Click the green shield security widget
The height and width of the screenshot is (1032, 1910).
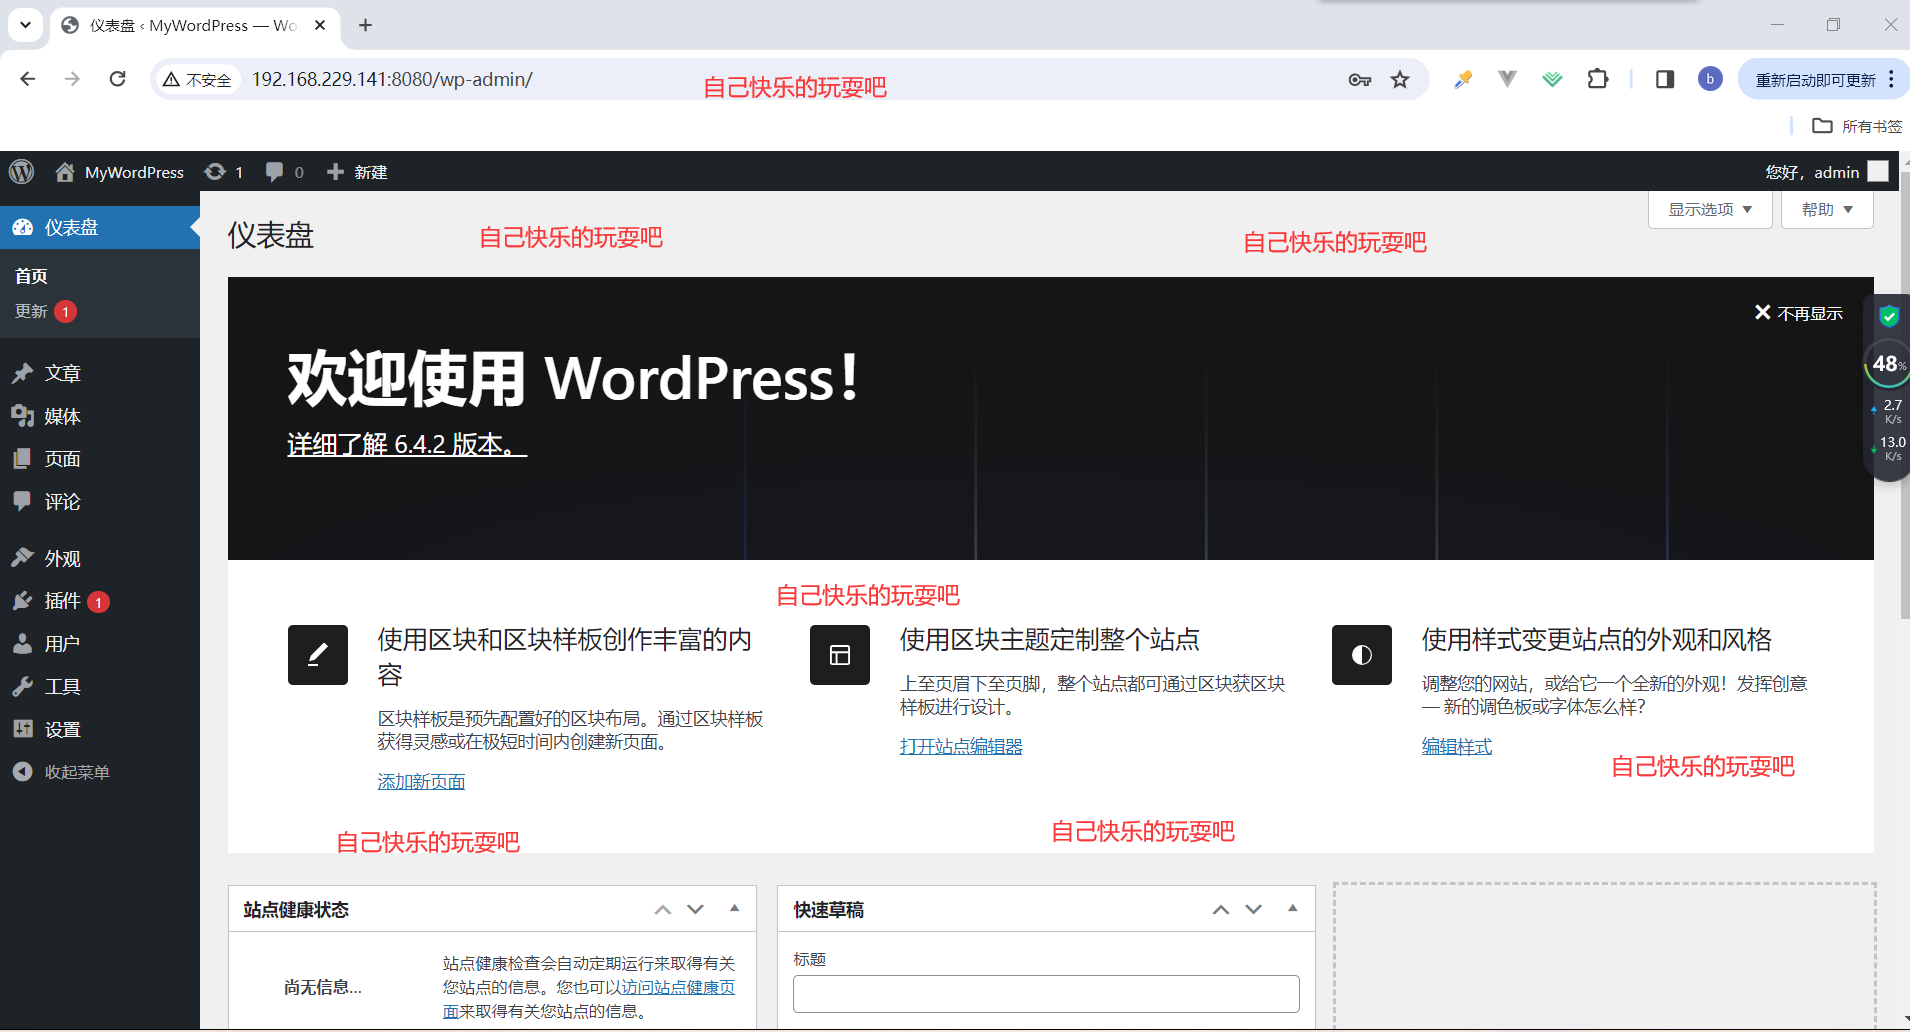[1889, 317]
